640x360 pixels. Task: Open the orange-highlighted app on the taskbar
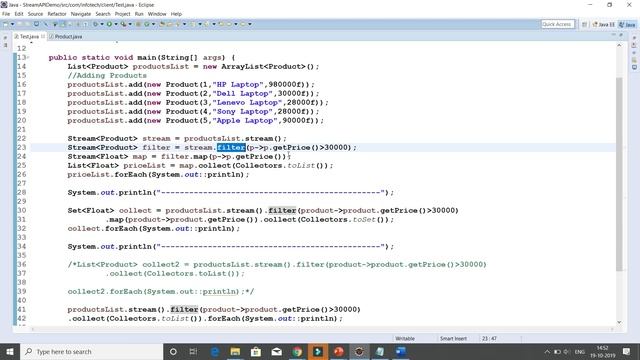(318, 351)
